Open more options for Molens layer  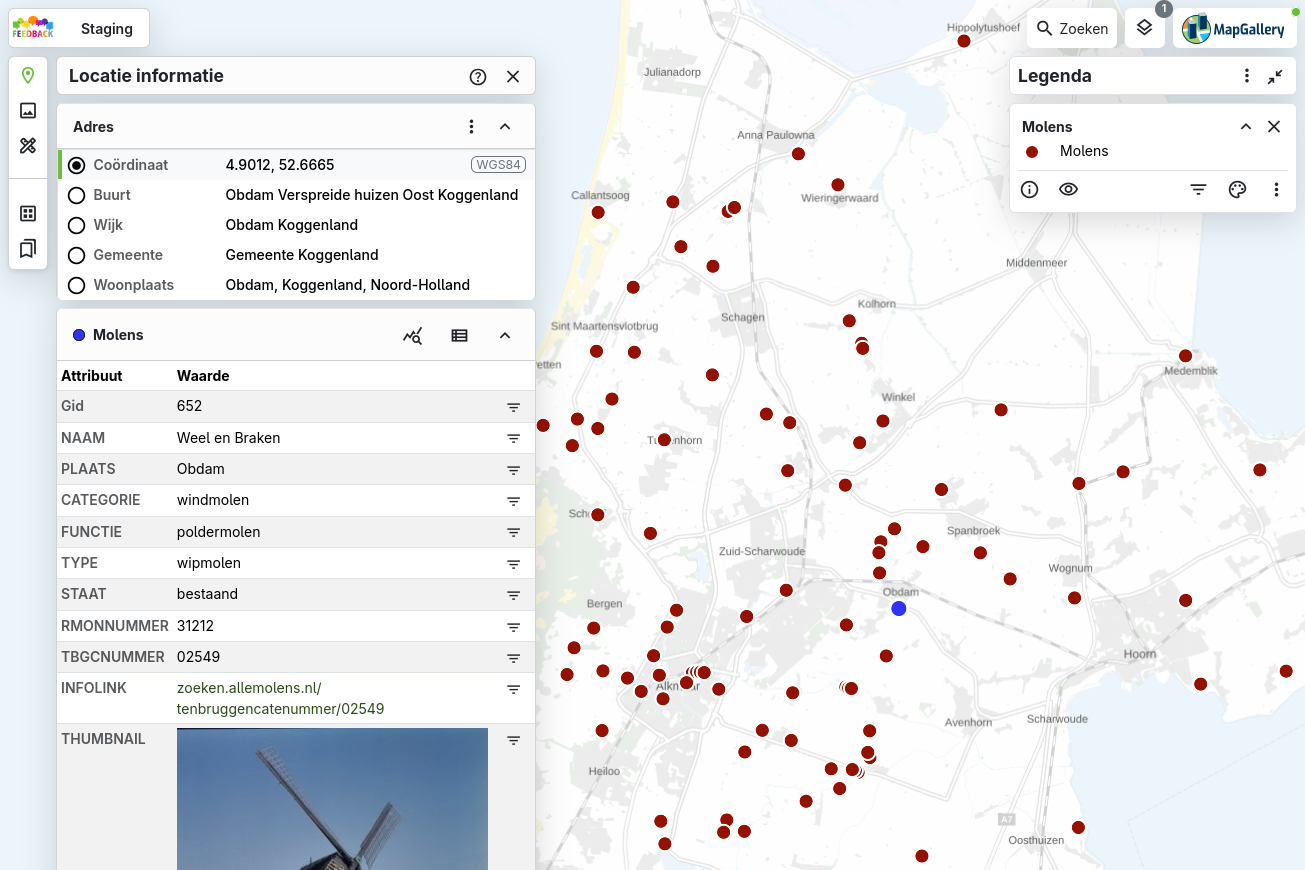(1276, 190)
